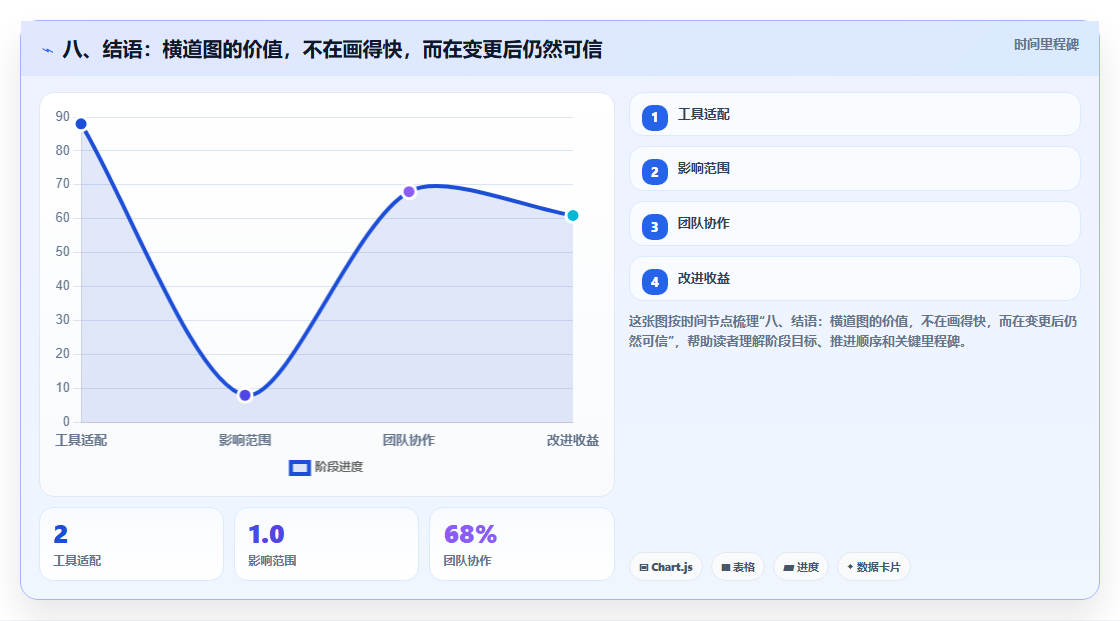
Task: Click the 进度 tag chip
Action: pyautogui.click(x=801, y=567)
